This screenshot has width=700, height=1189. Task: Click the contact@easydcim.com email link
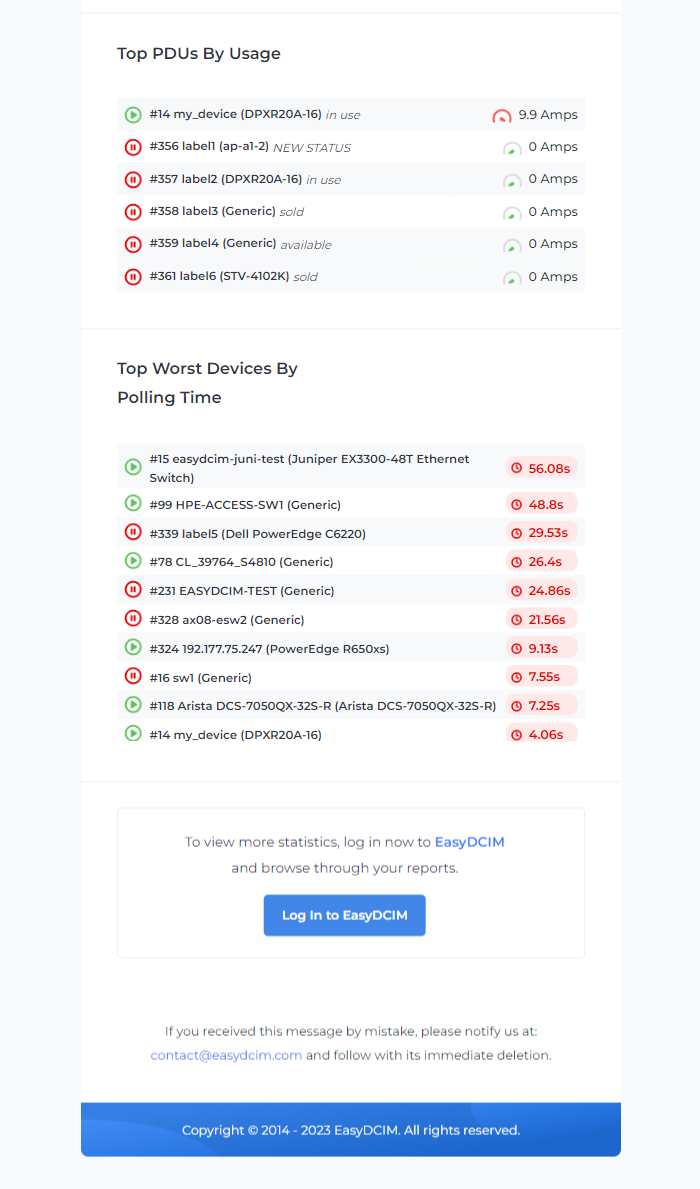tap(226, 1055)
